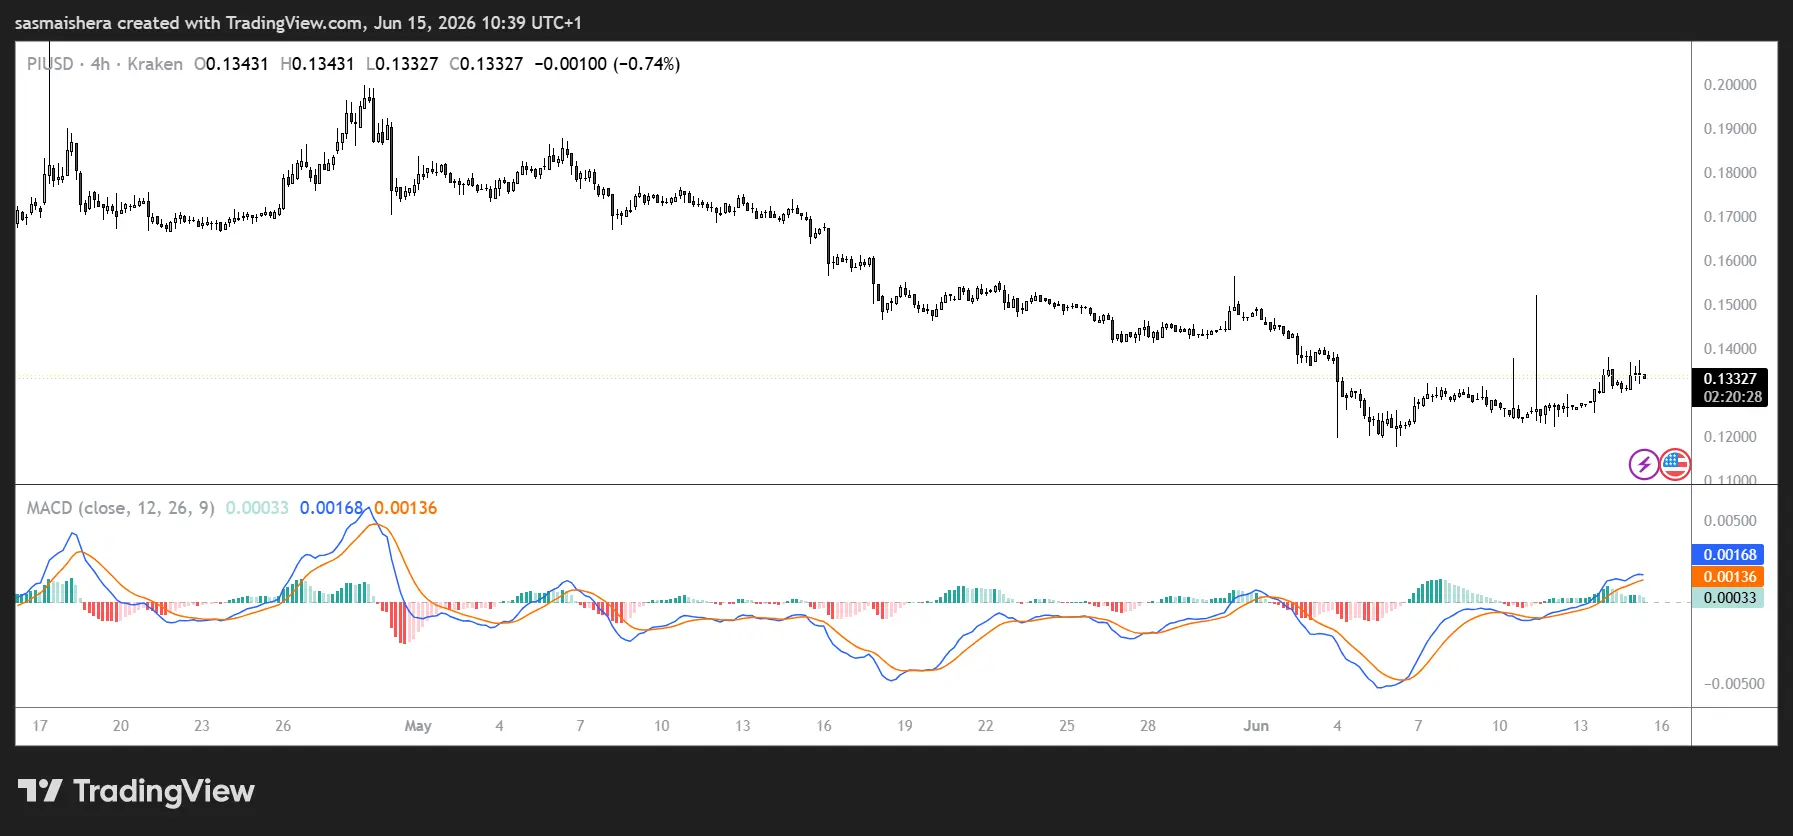Screen dimensions: 1793x836
Task: Click the 0.15000 price axis label
Action: click(x=1730, y=305)
